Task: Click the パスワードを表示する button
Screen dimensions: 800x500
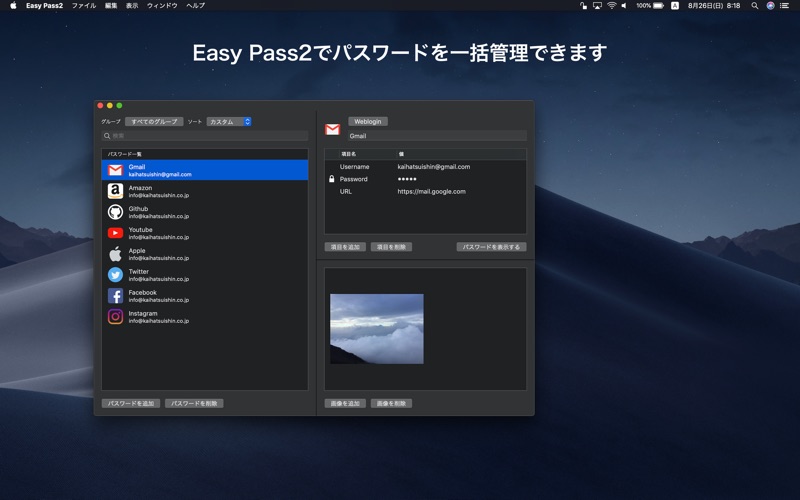Action: (x=491, y=247)
